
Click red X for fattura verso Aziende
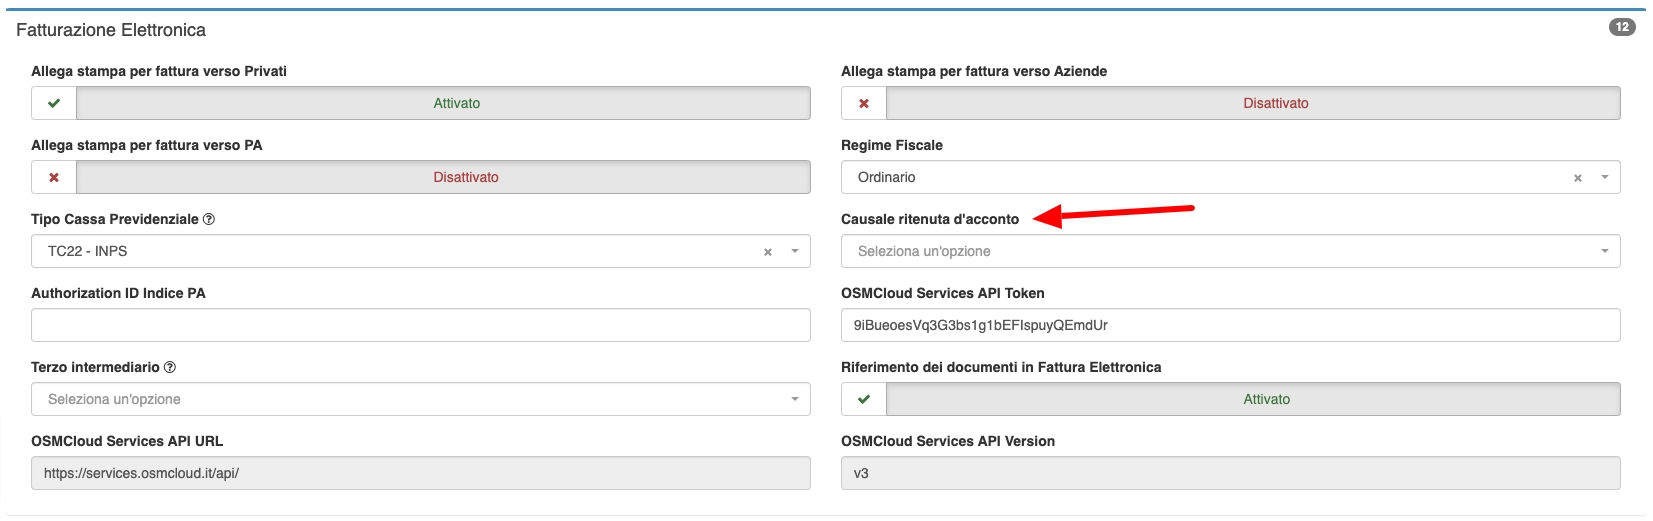864,103
